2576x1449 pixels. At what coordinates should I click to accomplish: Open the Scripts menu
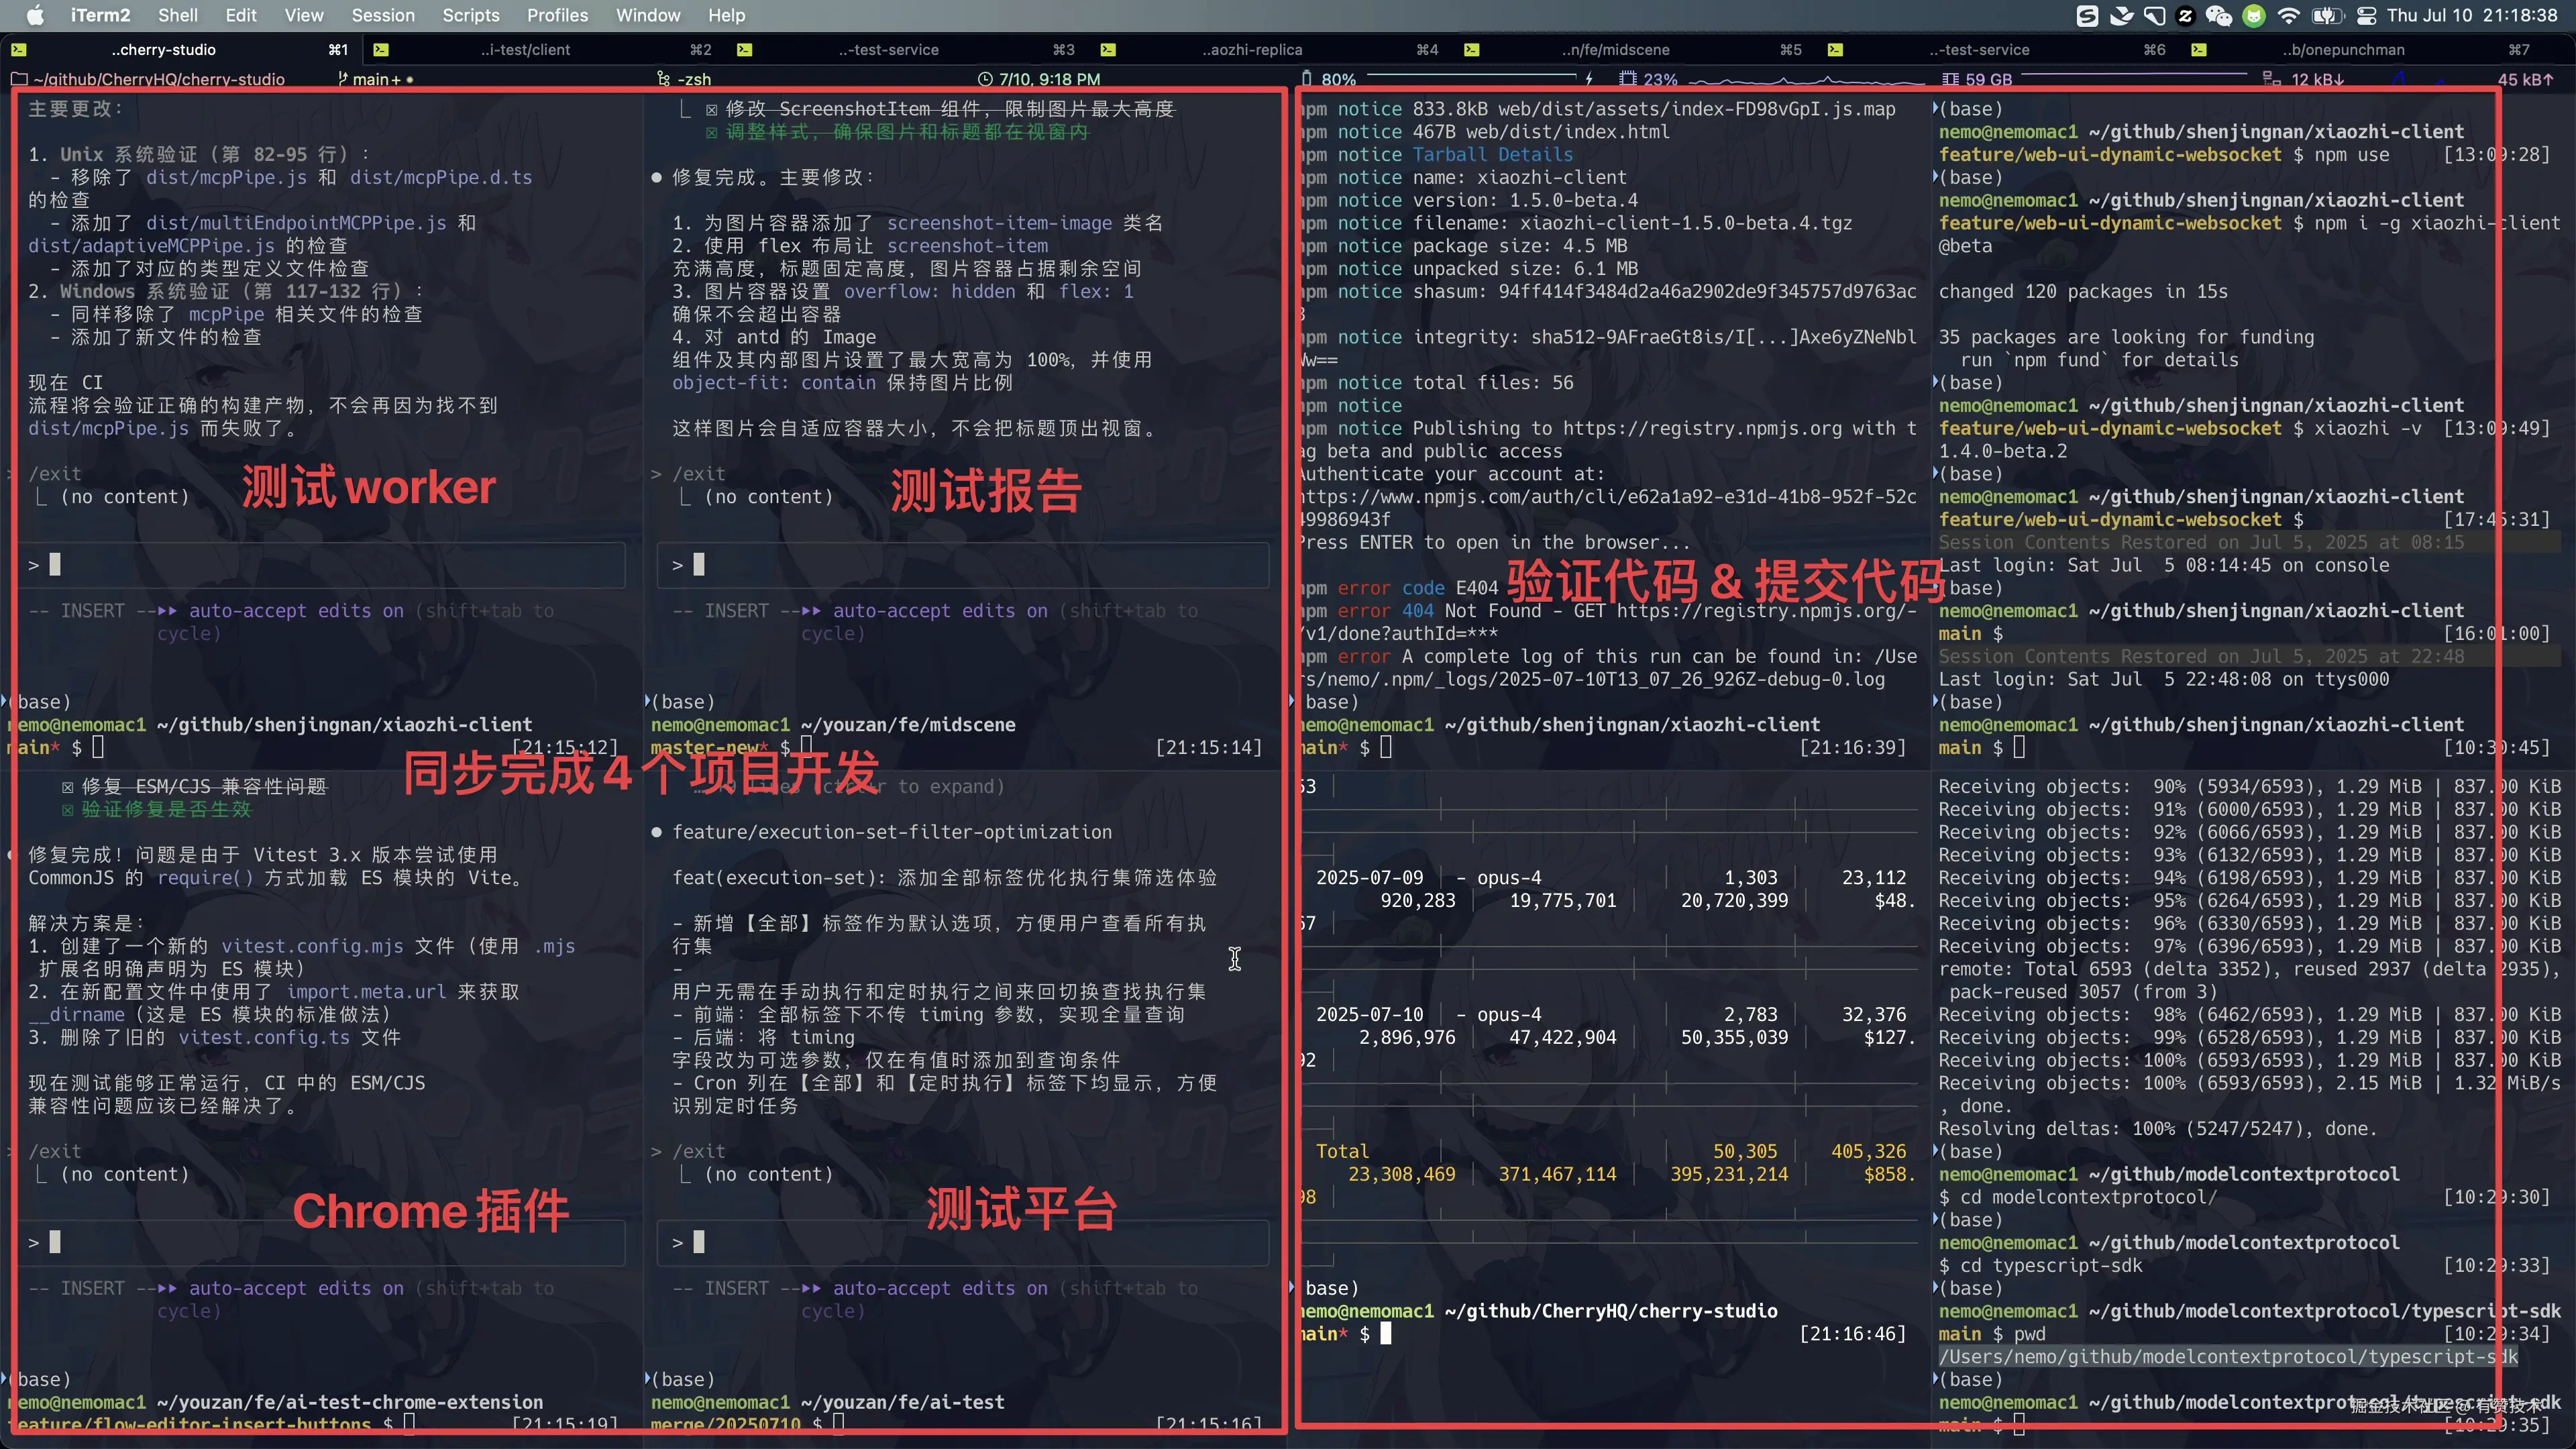tap(470, 15)
